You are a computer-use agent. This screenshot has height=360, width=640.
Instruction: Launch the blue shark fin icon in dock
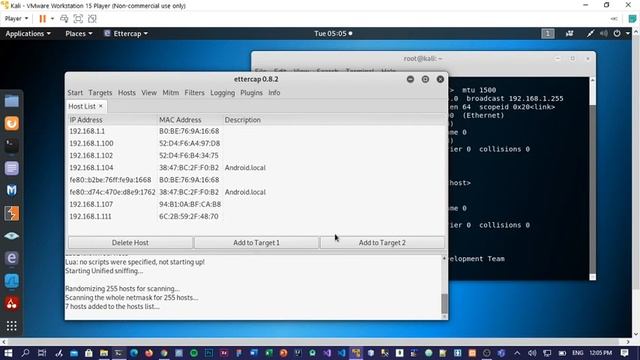coord(11,281)
